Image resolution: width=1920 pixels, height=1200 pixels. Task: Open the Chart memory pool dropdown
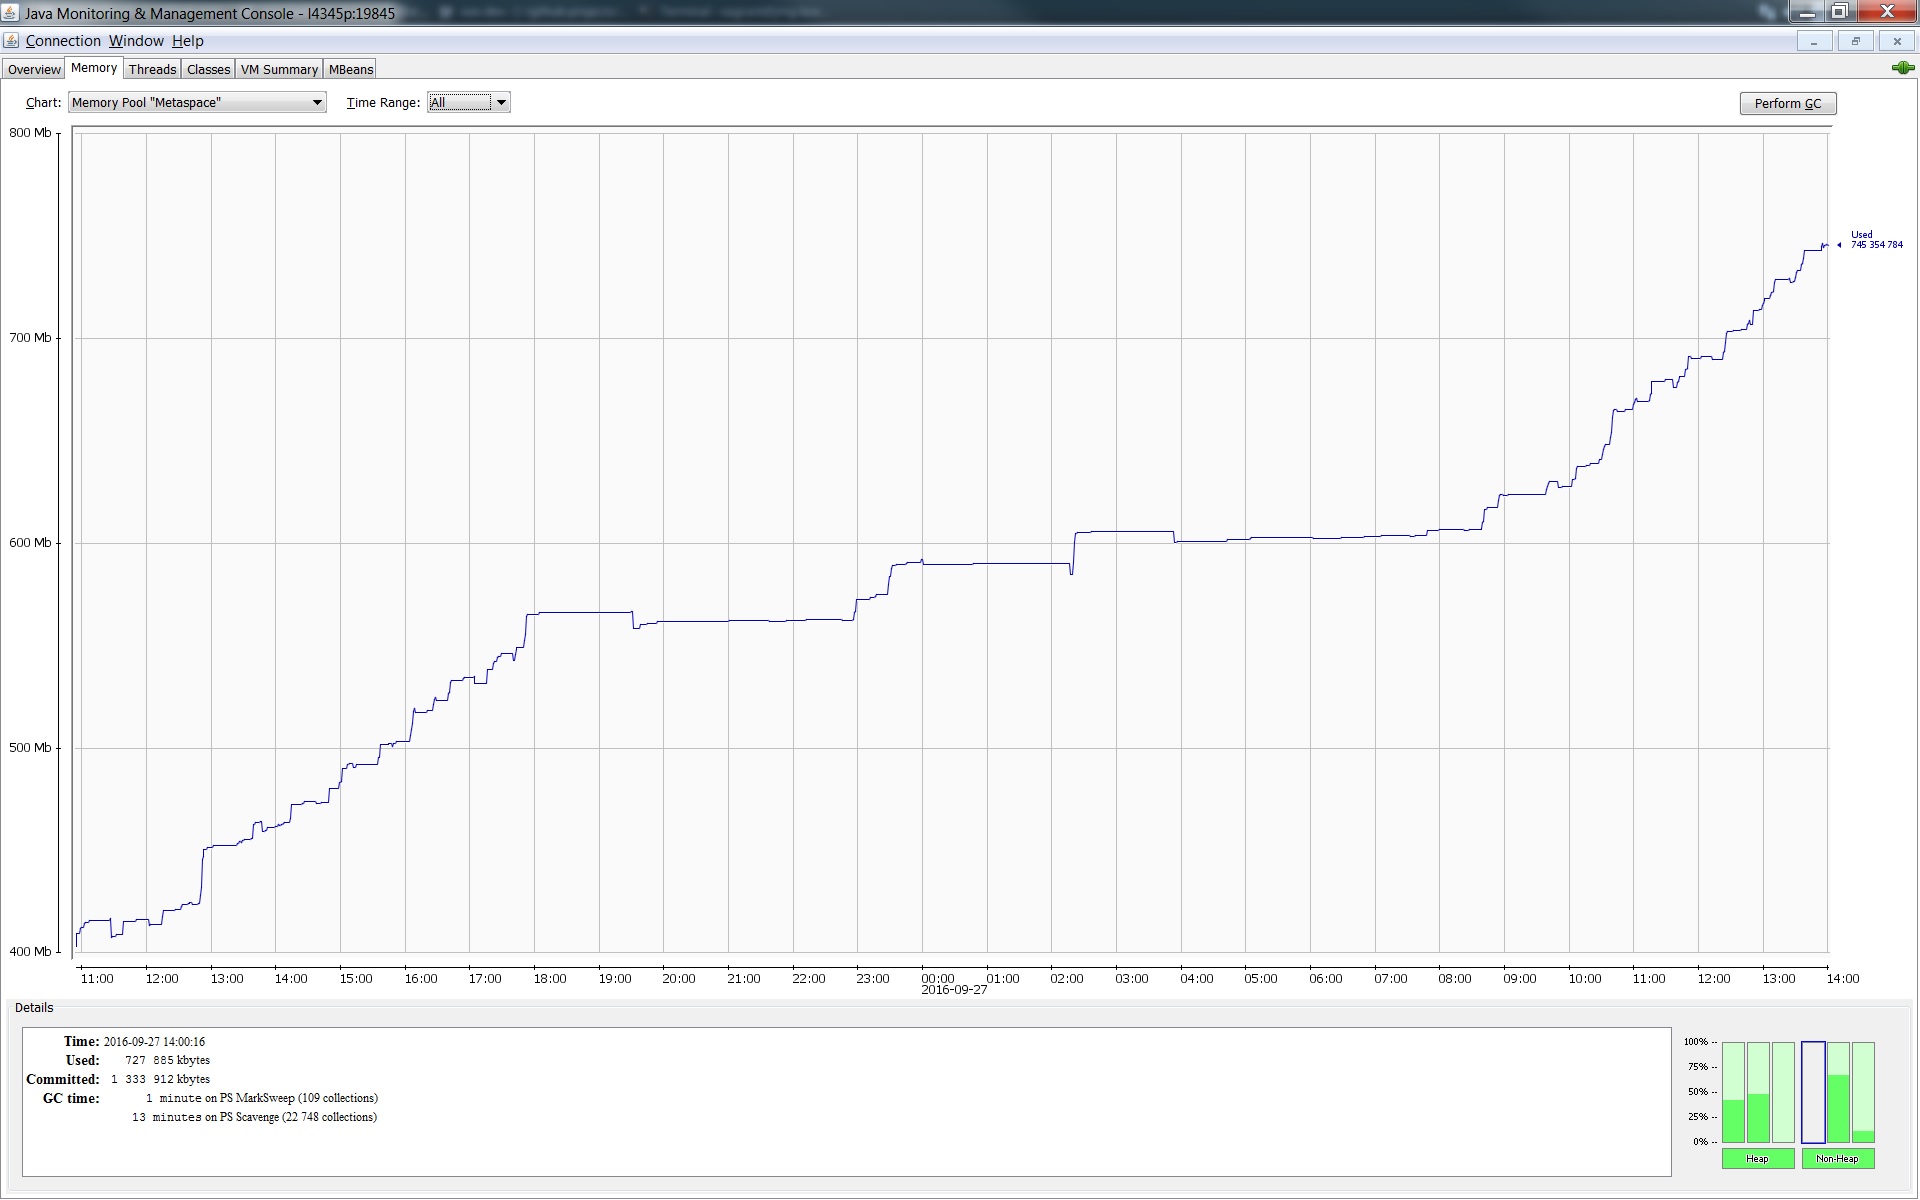(197, 102)
